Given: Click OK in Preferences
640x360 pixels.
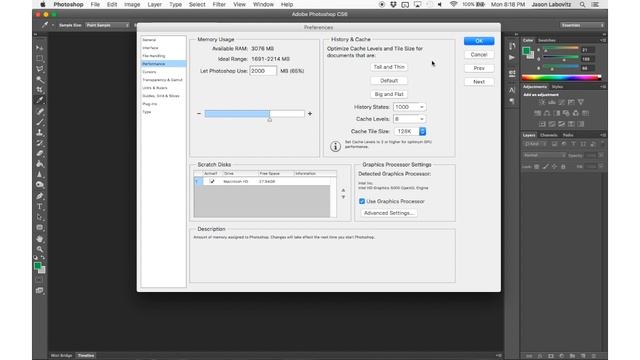Looking at the screenshot, I should coord(479,41).
